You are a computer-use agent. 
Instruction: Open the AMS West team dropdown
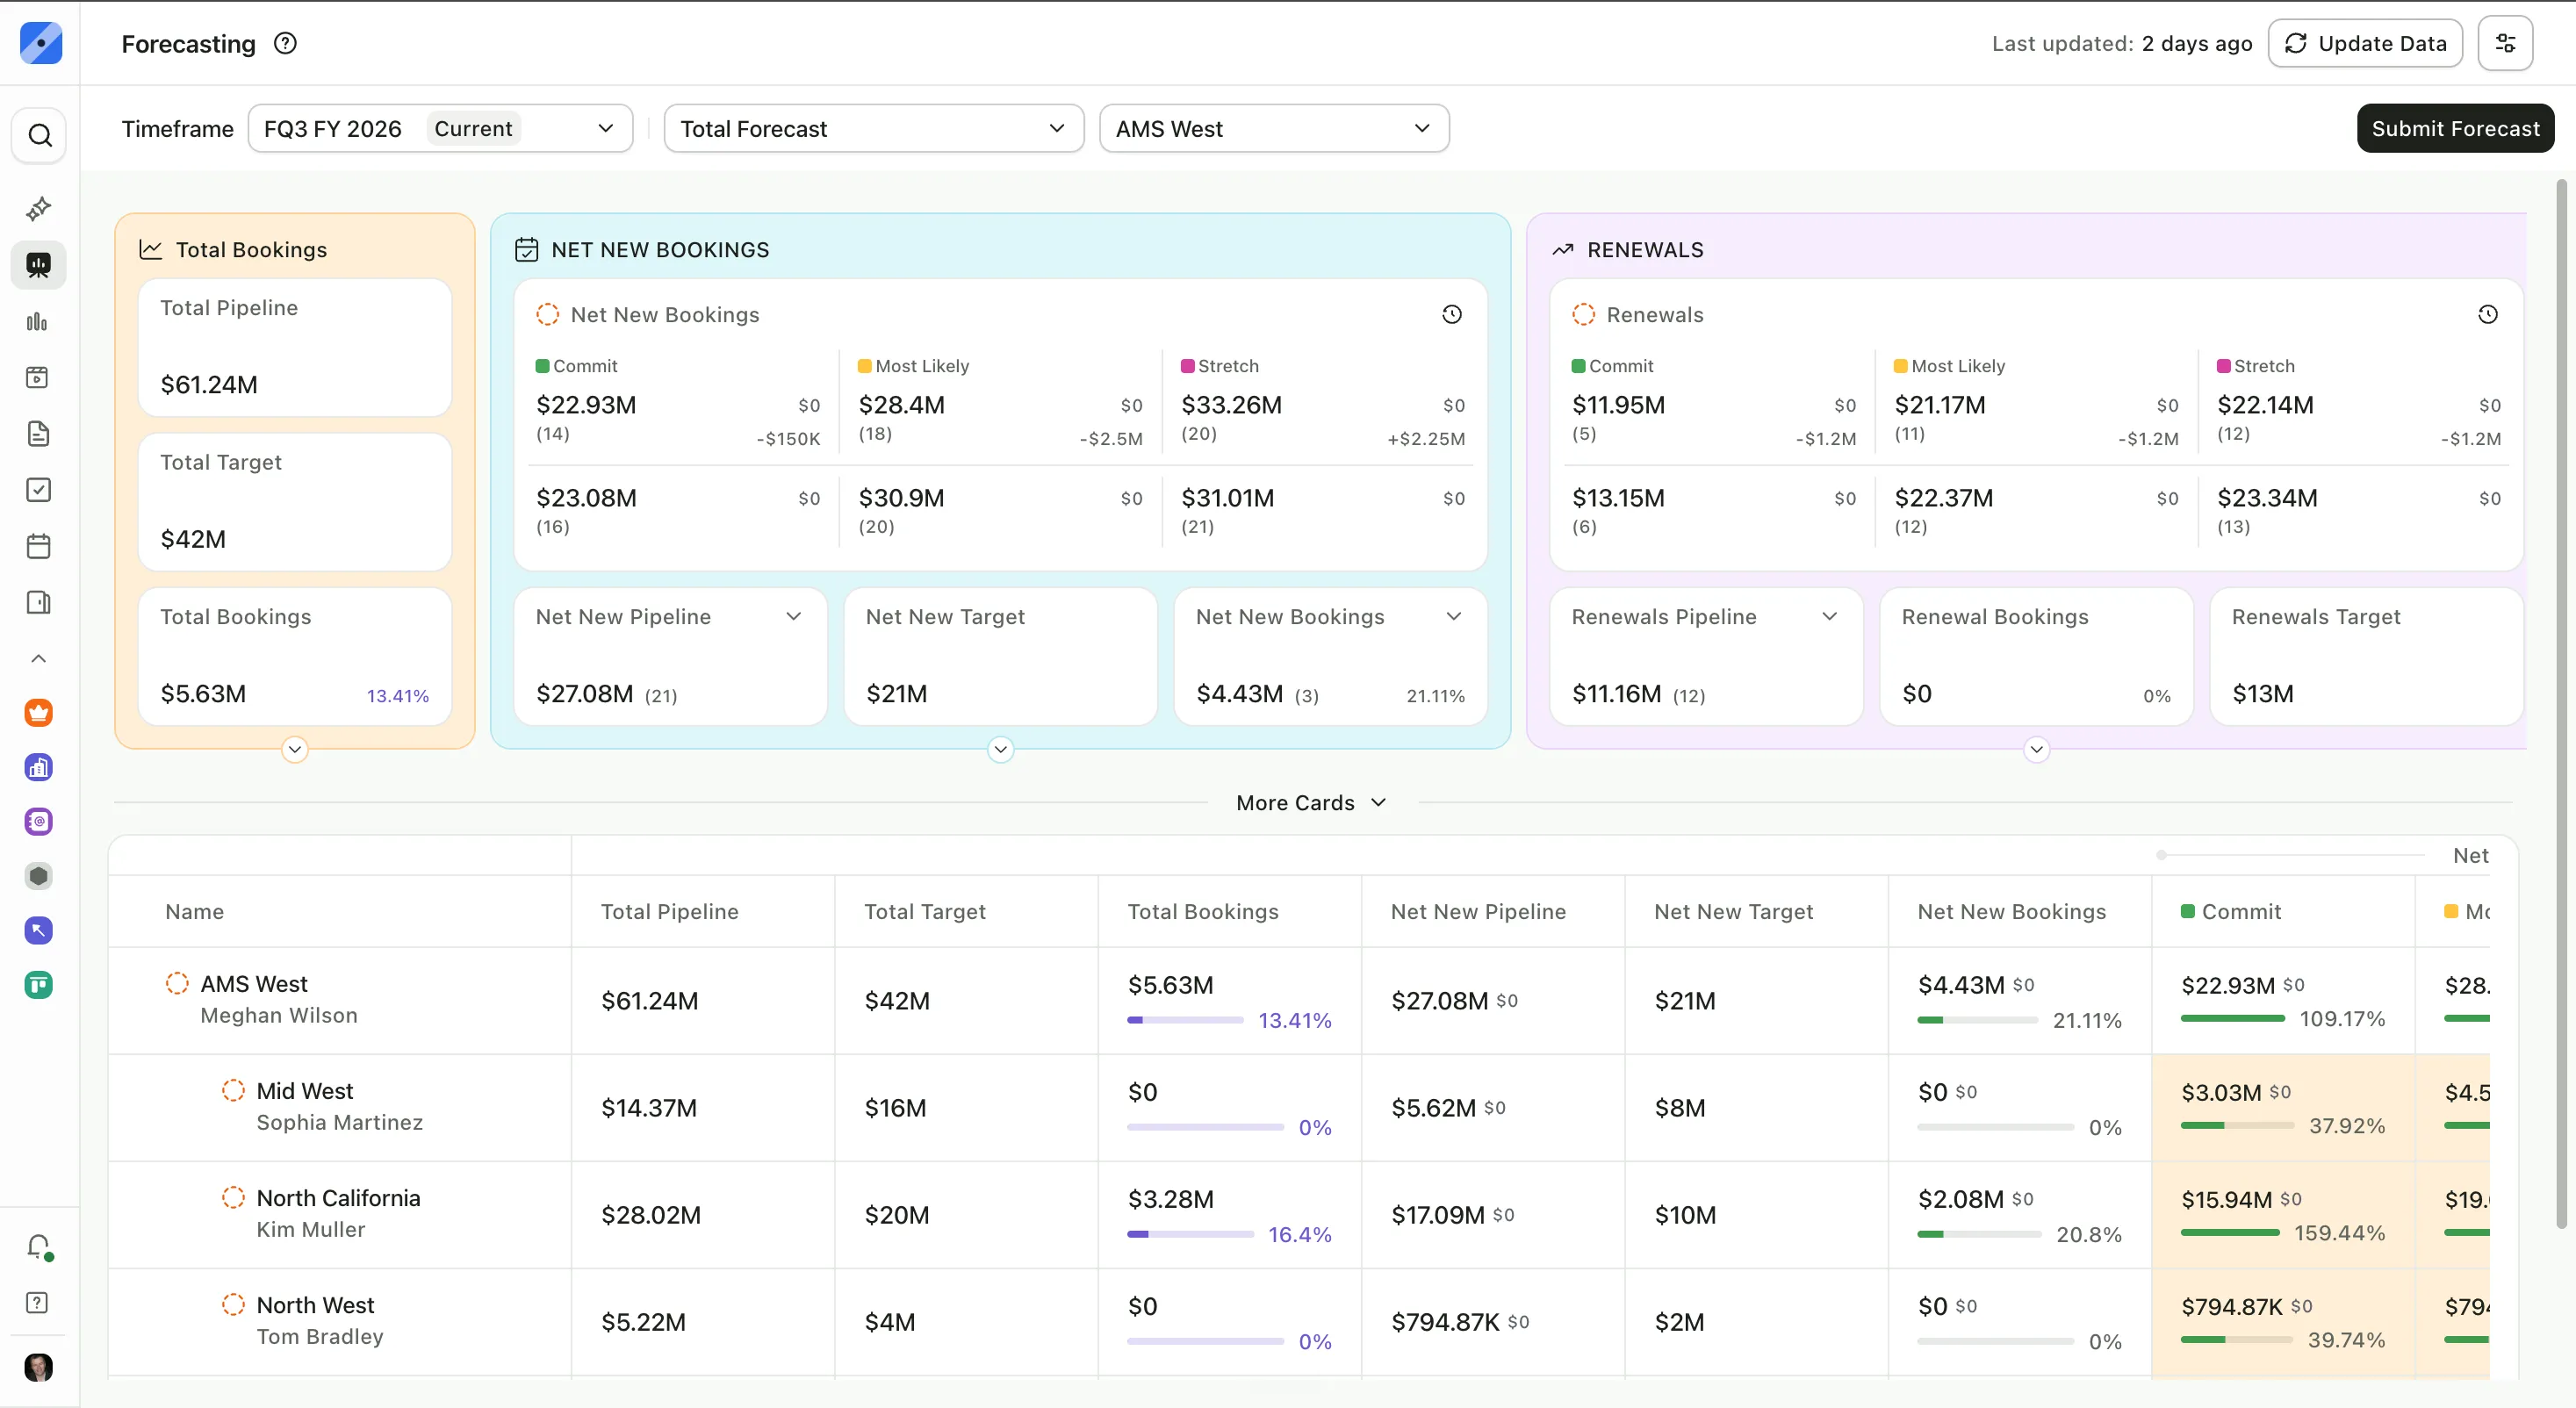click(1274, 128)
